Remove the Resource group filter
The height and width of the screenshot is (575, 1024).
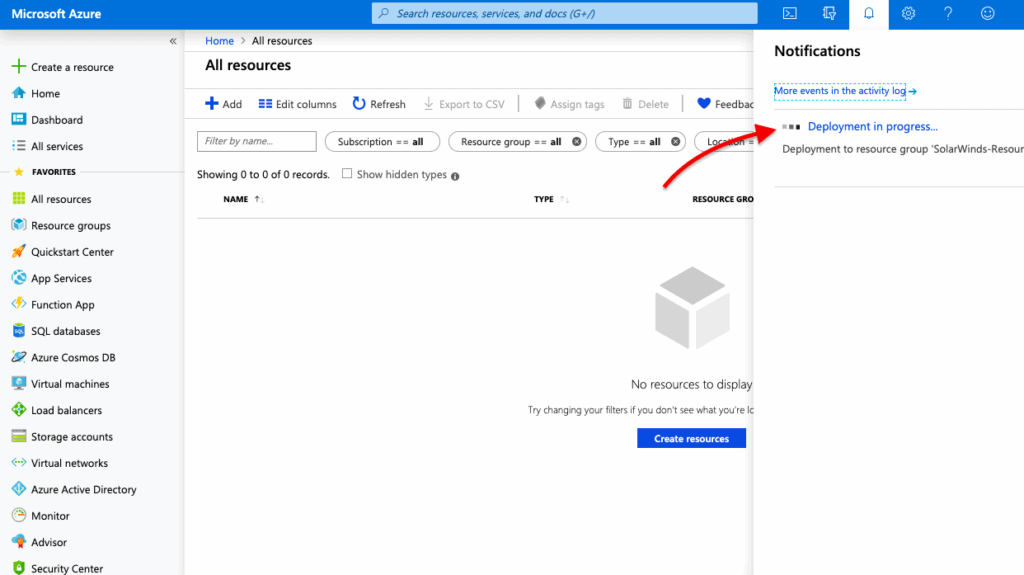pyautogui.click(x=577, y=142)
